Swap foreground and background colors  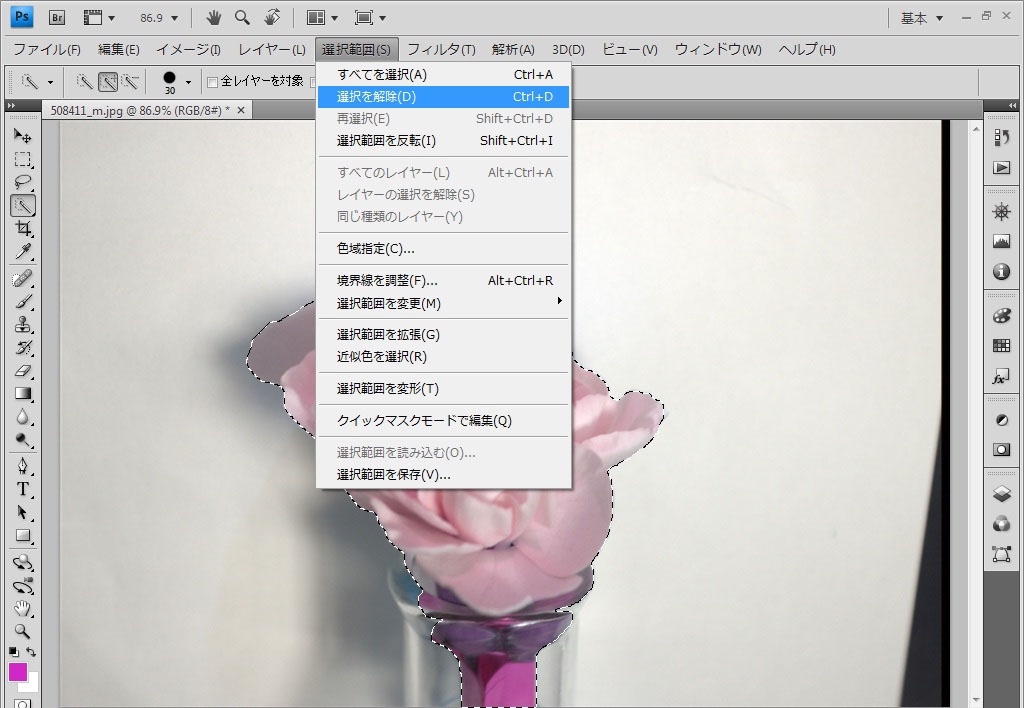(x=31, y=652)
